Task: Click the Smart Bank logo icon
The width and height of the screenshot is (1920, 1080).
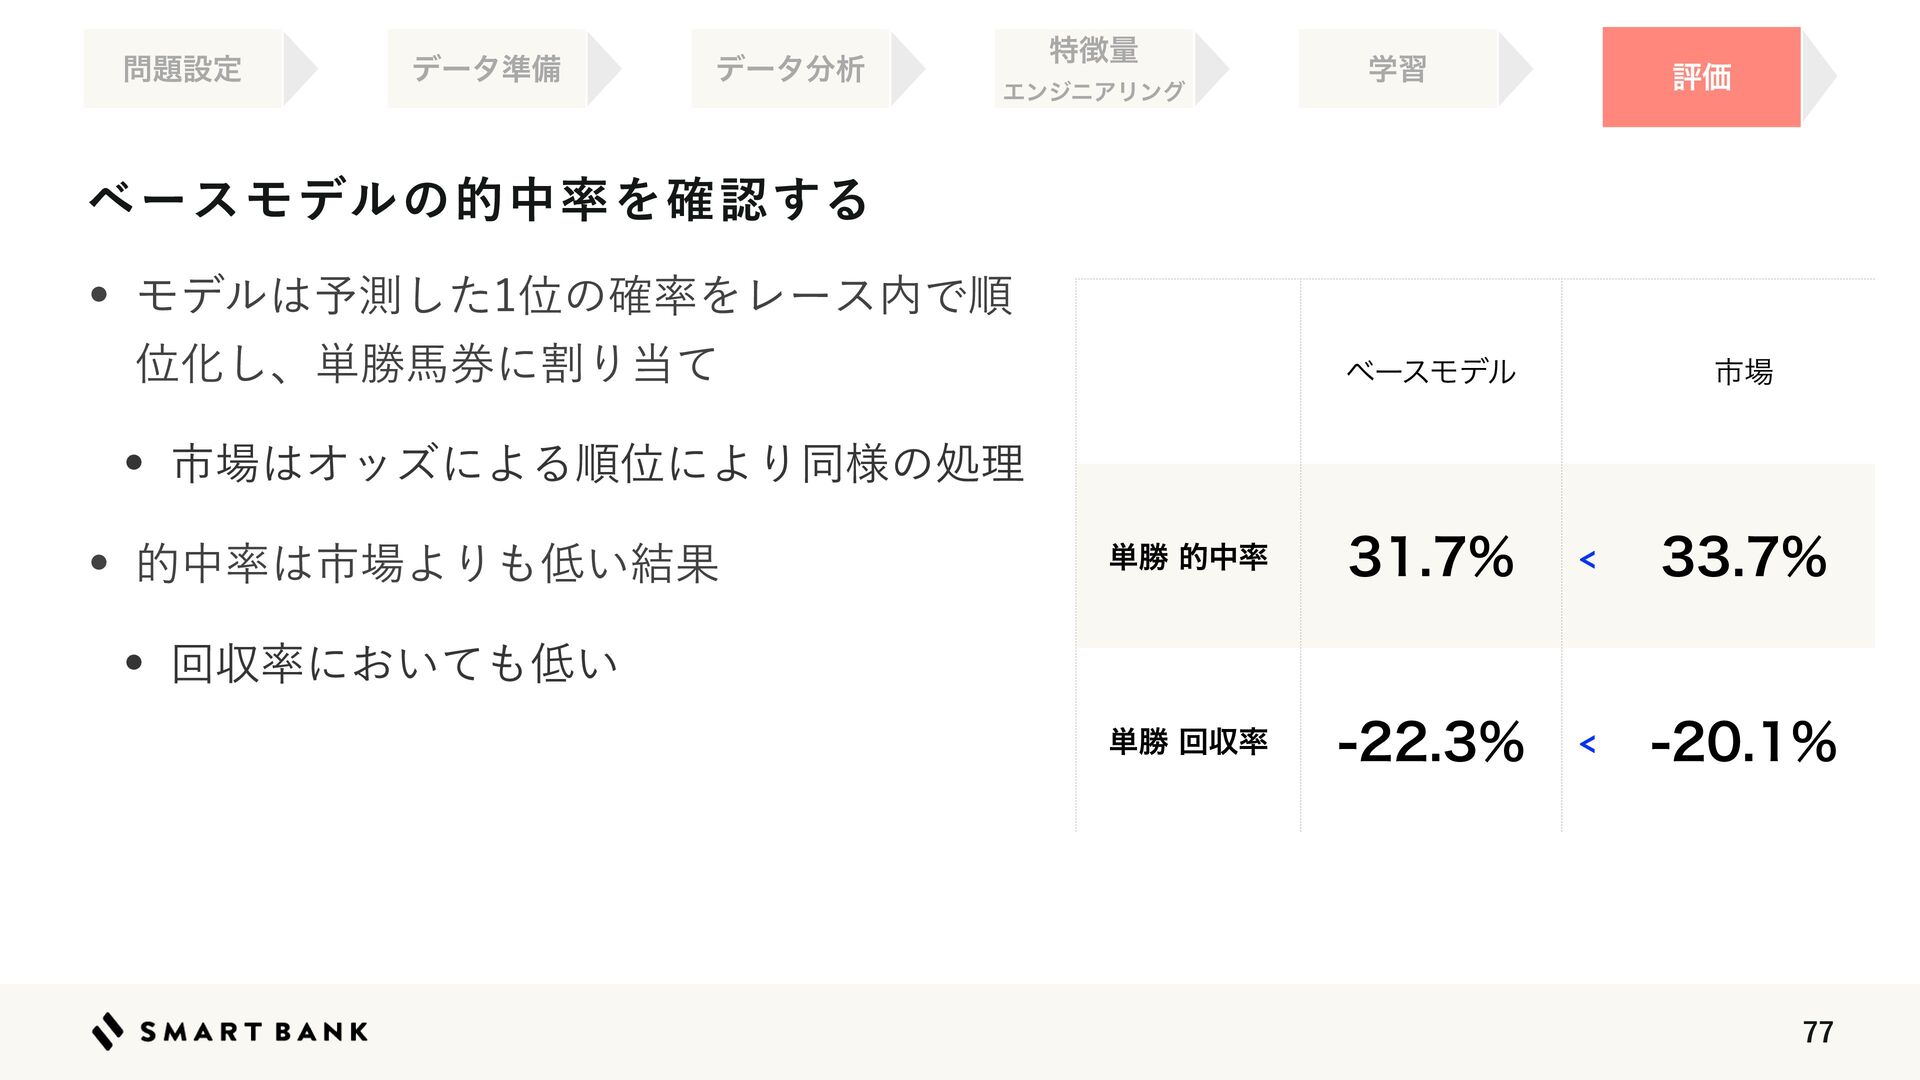Action: 108,1031
